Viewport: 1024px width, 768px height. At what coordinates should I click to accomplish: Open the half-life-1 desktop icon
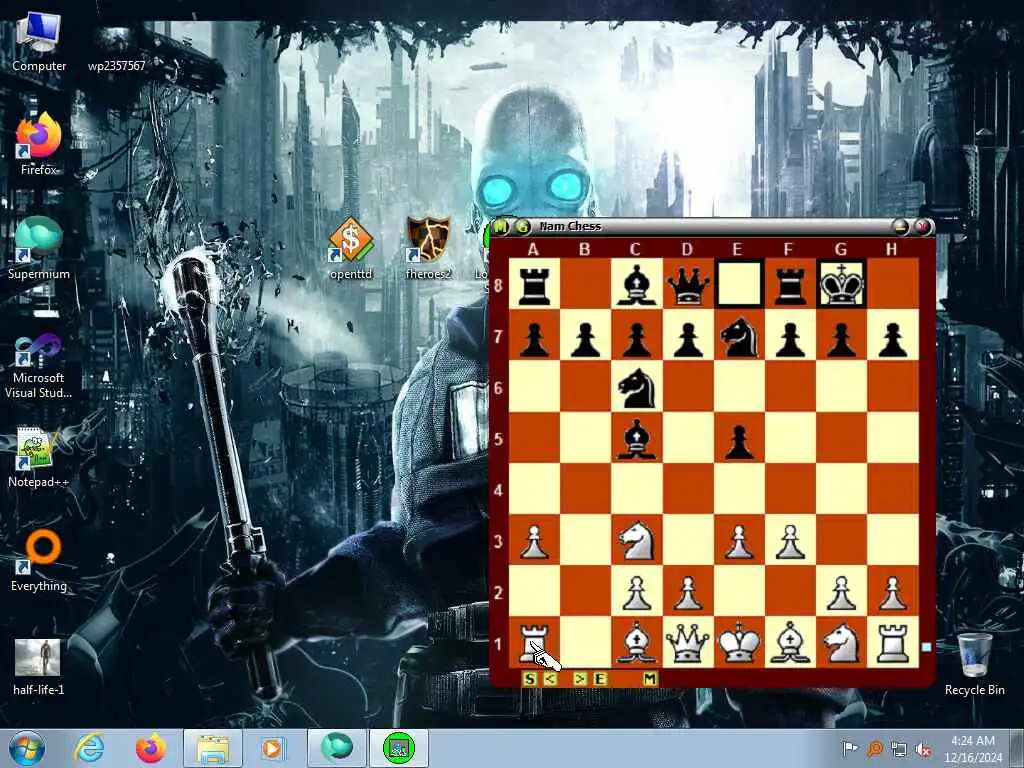pyautogui.click(x=39, y=667)
